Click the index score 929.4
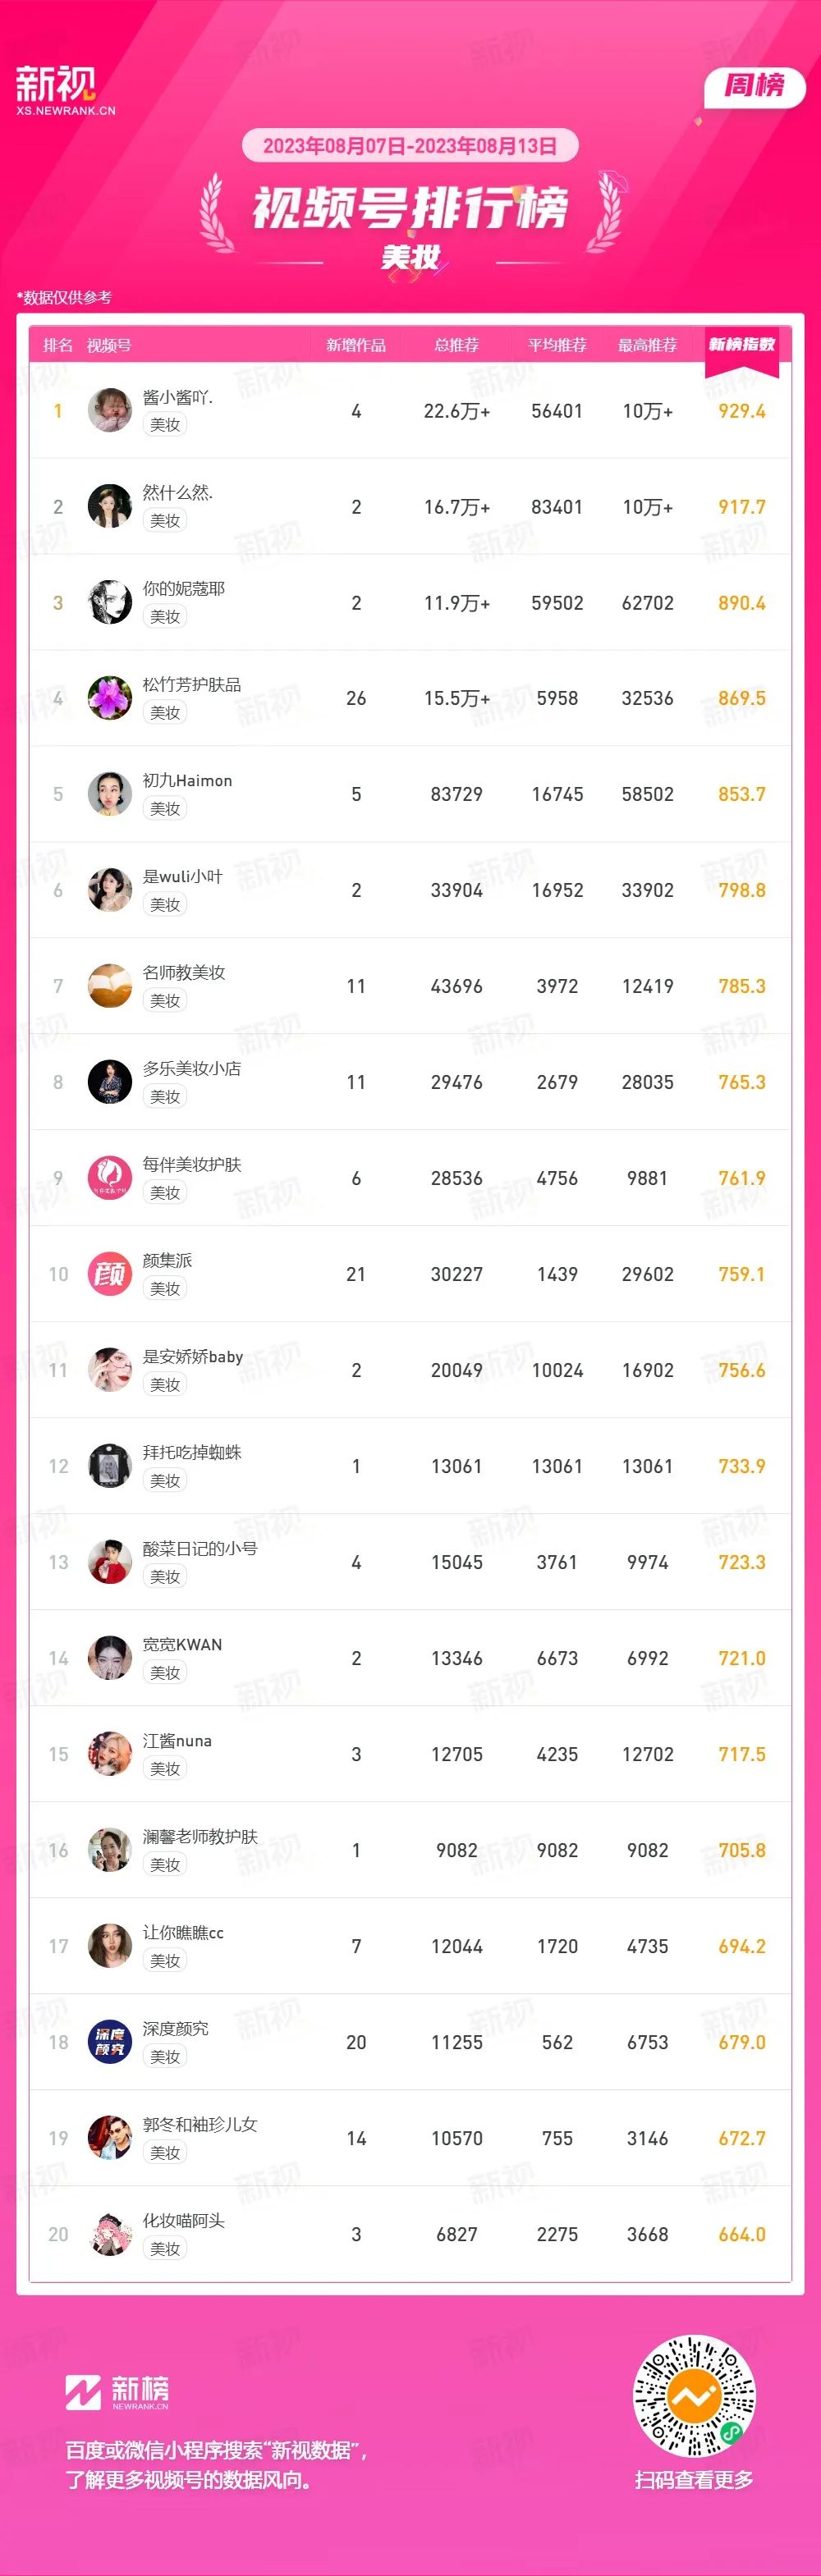The width and height of the screenshot is (821, 2576). [741, 411]
